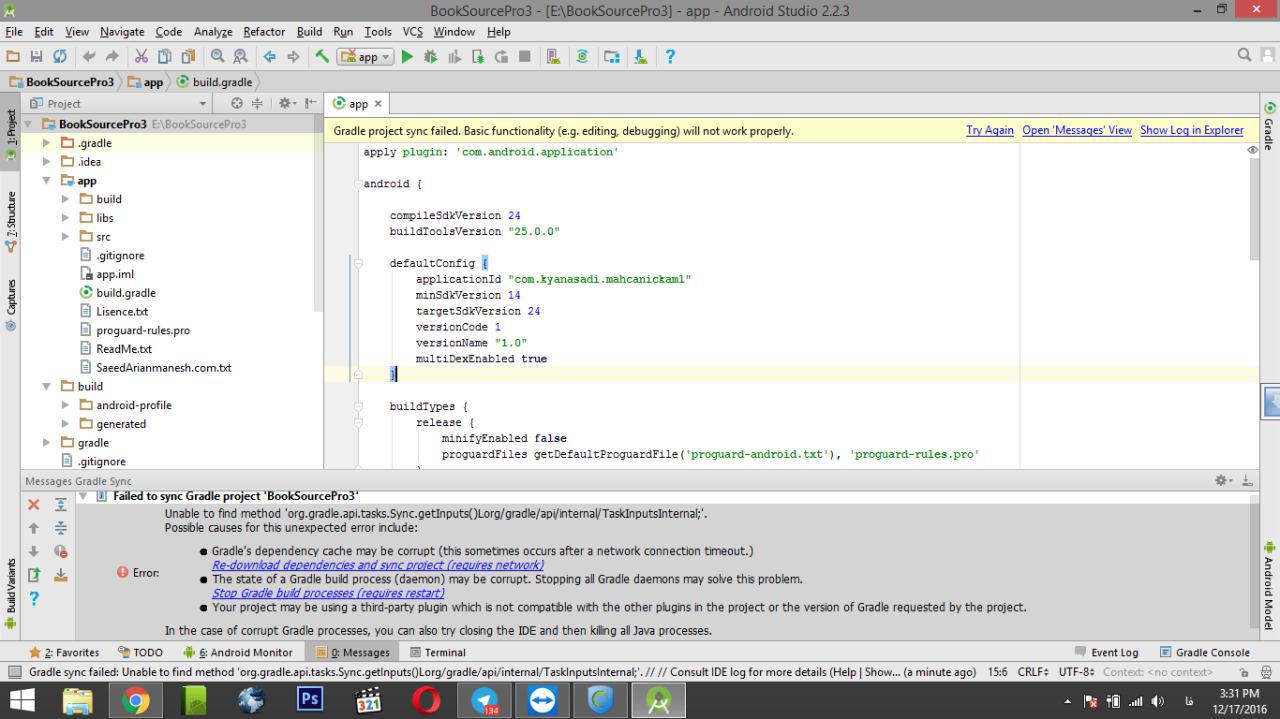This screenshot has width=1280, height=719.
Task: Click Expand All in Messages panel
Action: [60, 505]
